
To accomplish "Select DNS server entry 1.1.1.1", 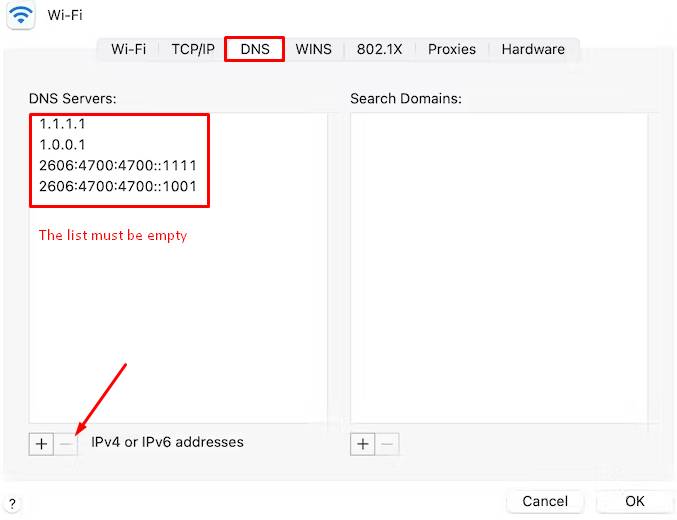I will (61, 125).
